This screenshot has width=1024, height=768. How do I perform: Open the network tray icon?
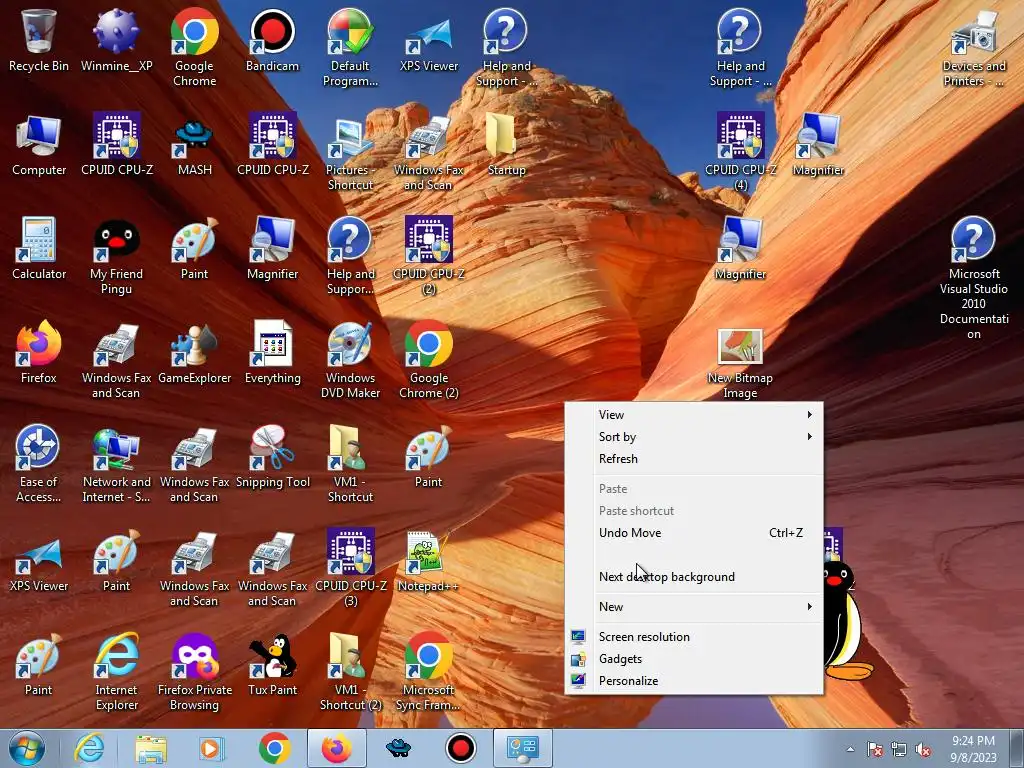(899, 750)
